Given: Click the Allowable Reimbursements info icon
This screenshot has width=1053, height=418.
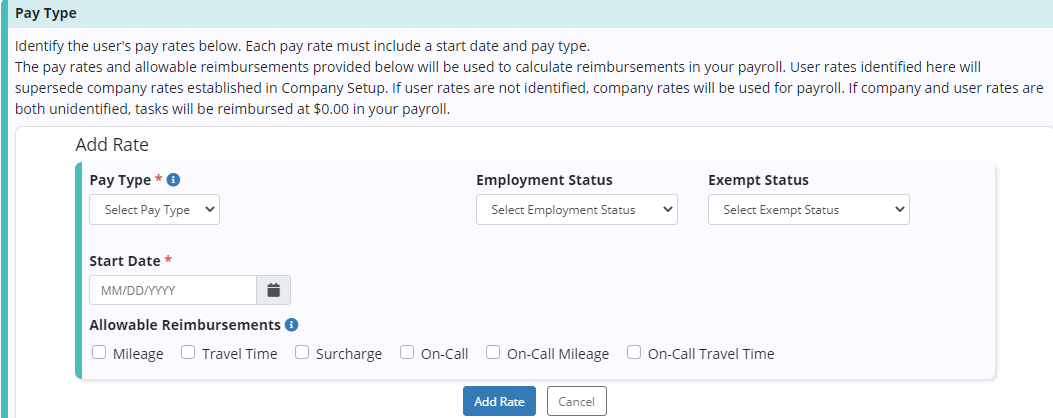Looking at the screenshot, I should (291, 325).
